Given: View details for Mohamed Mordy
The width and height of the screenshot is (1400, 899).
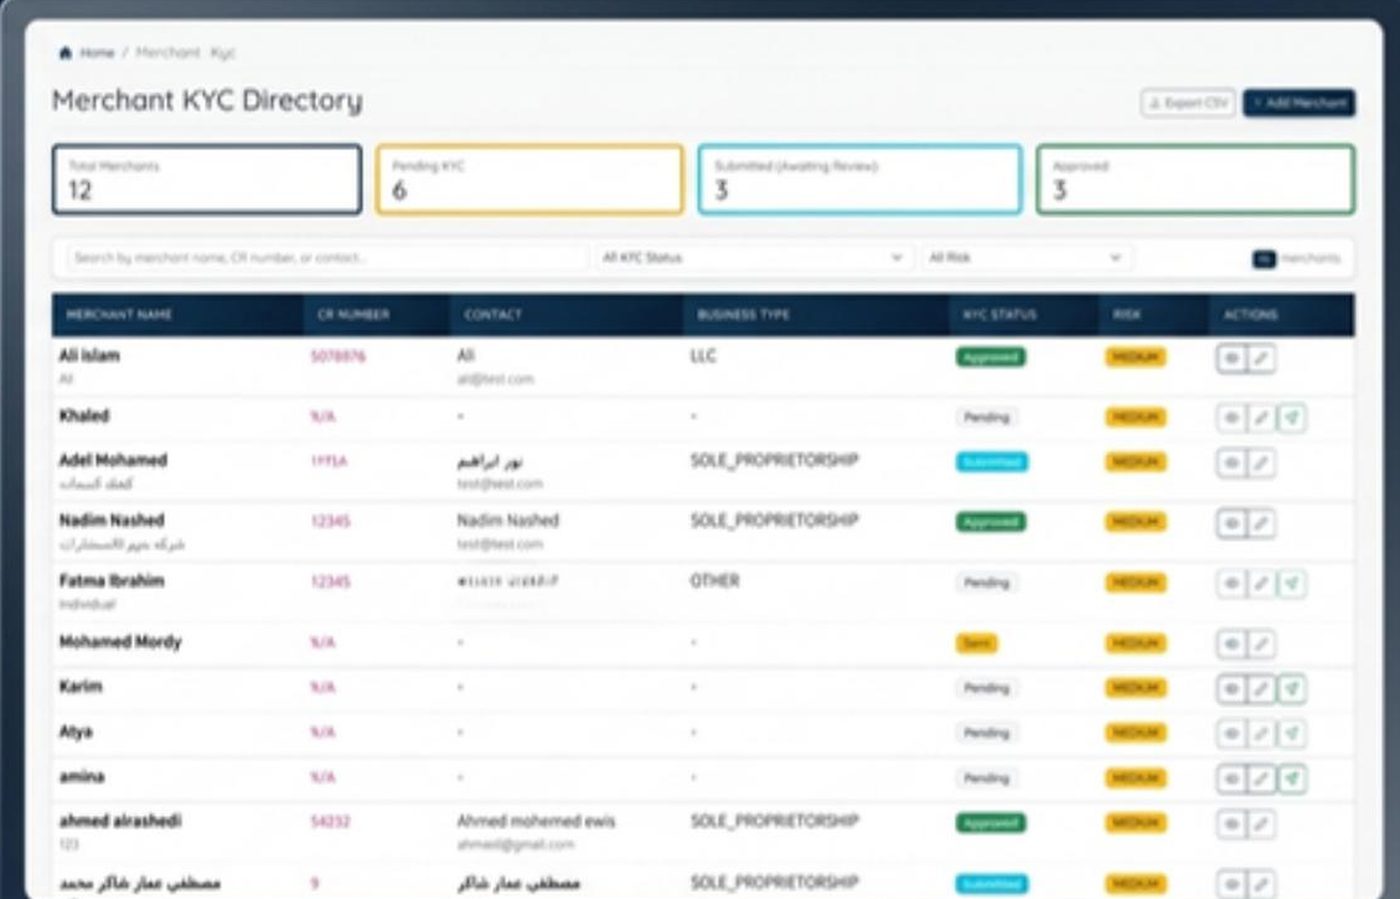Looking at the screenshot, I should pos(1231,644).
